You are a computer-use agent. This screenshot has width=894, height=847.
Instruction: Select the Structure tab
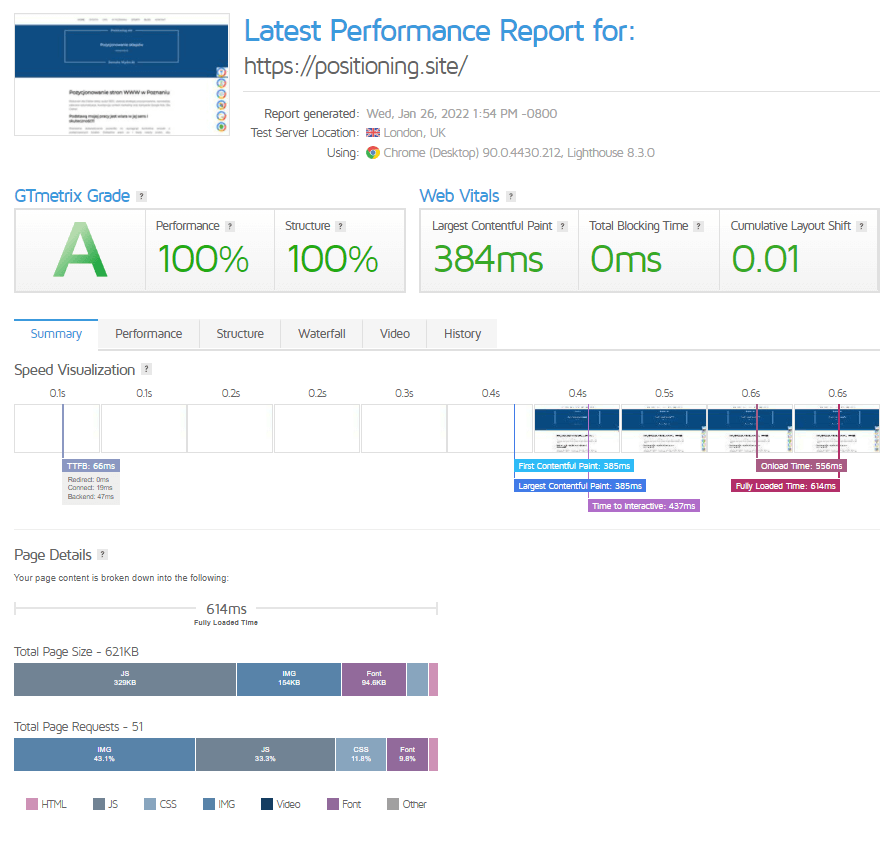(x=240, y=334)
